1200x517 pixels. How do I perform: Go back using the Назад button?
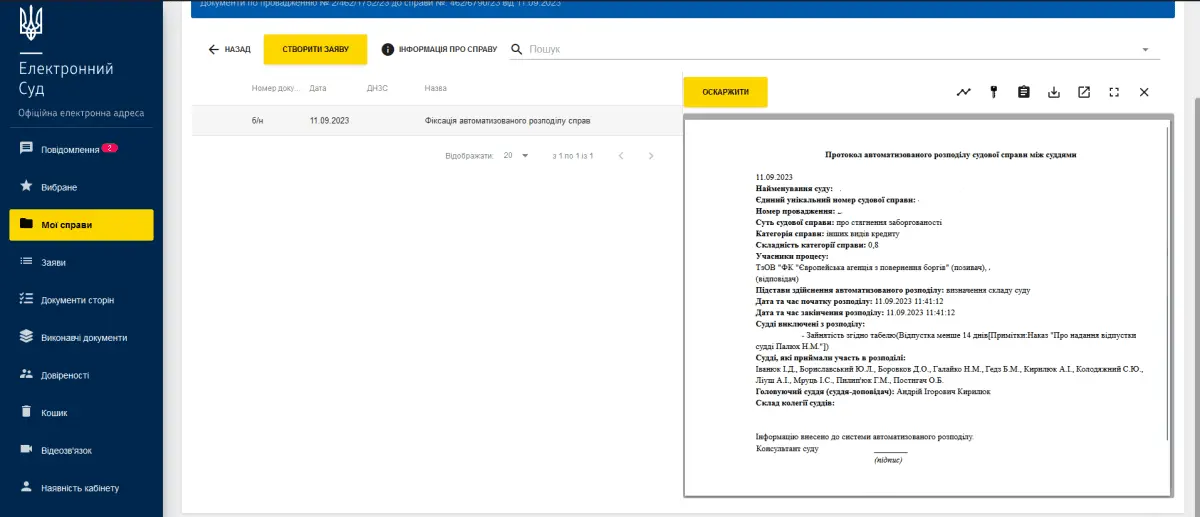tap(229, 49)
